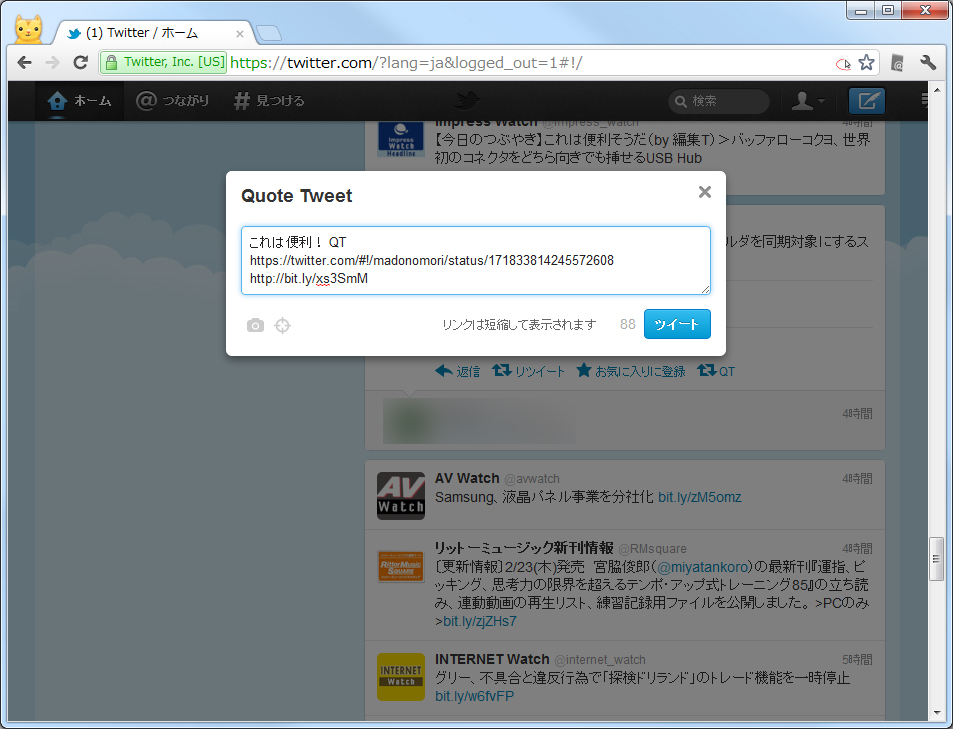The width and height of the screenshot is (953, 729).
Task: Open the Home timeline with the ホーム icon
Action: pos(58,100)
